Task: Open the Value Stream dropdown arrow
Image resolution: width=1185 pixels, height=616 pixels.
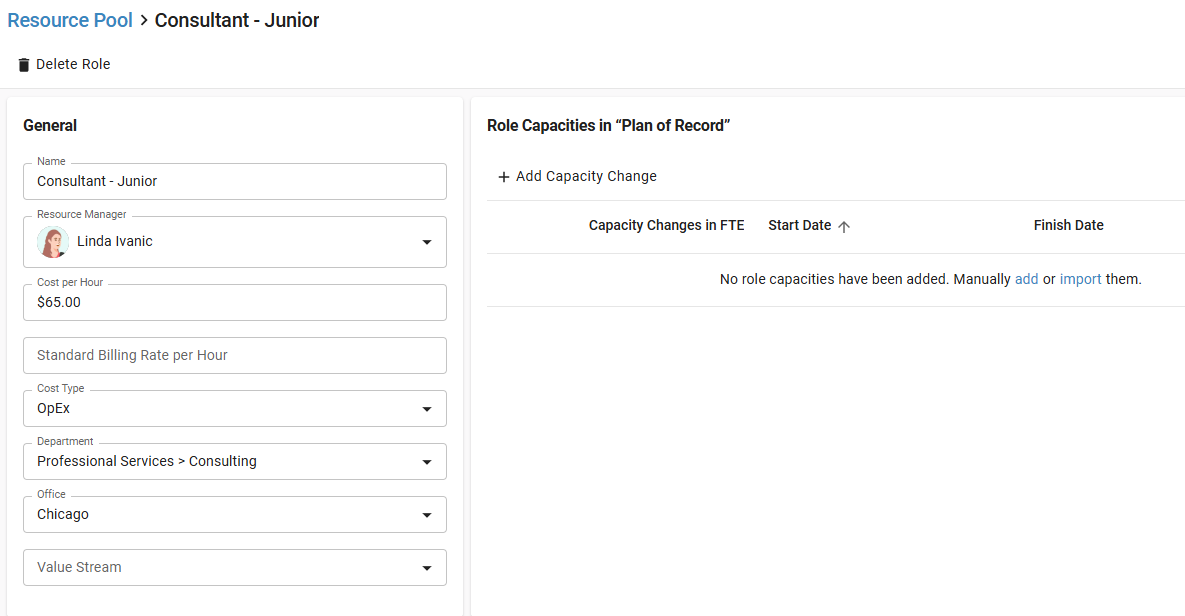Action: point(427,568)
